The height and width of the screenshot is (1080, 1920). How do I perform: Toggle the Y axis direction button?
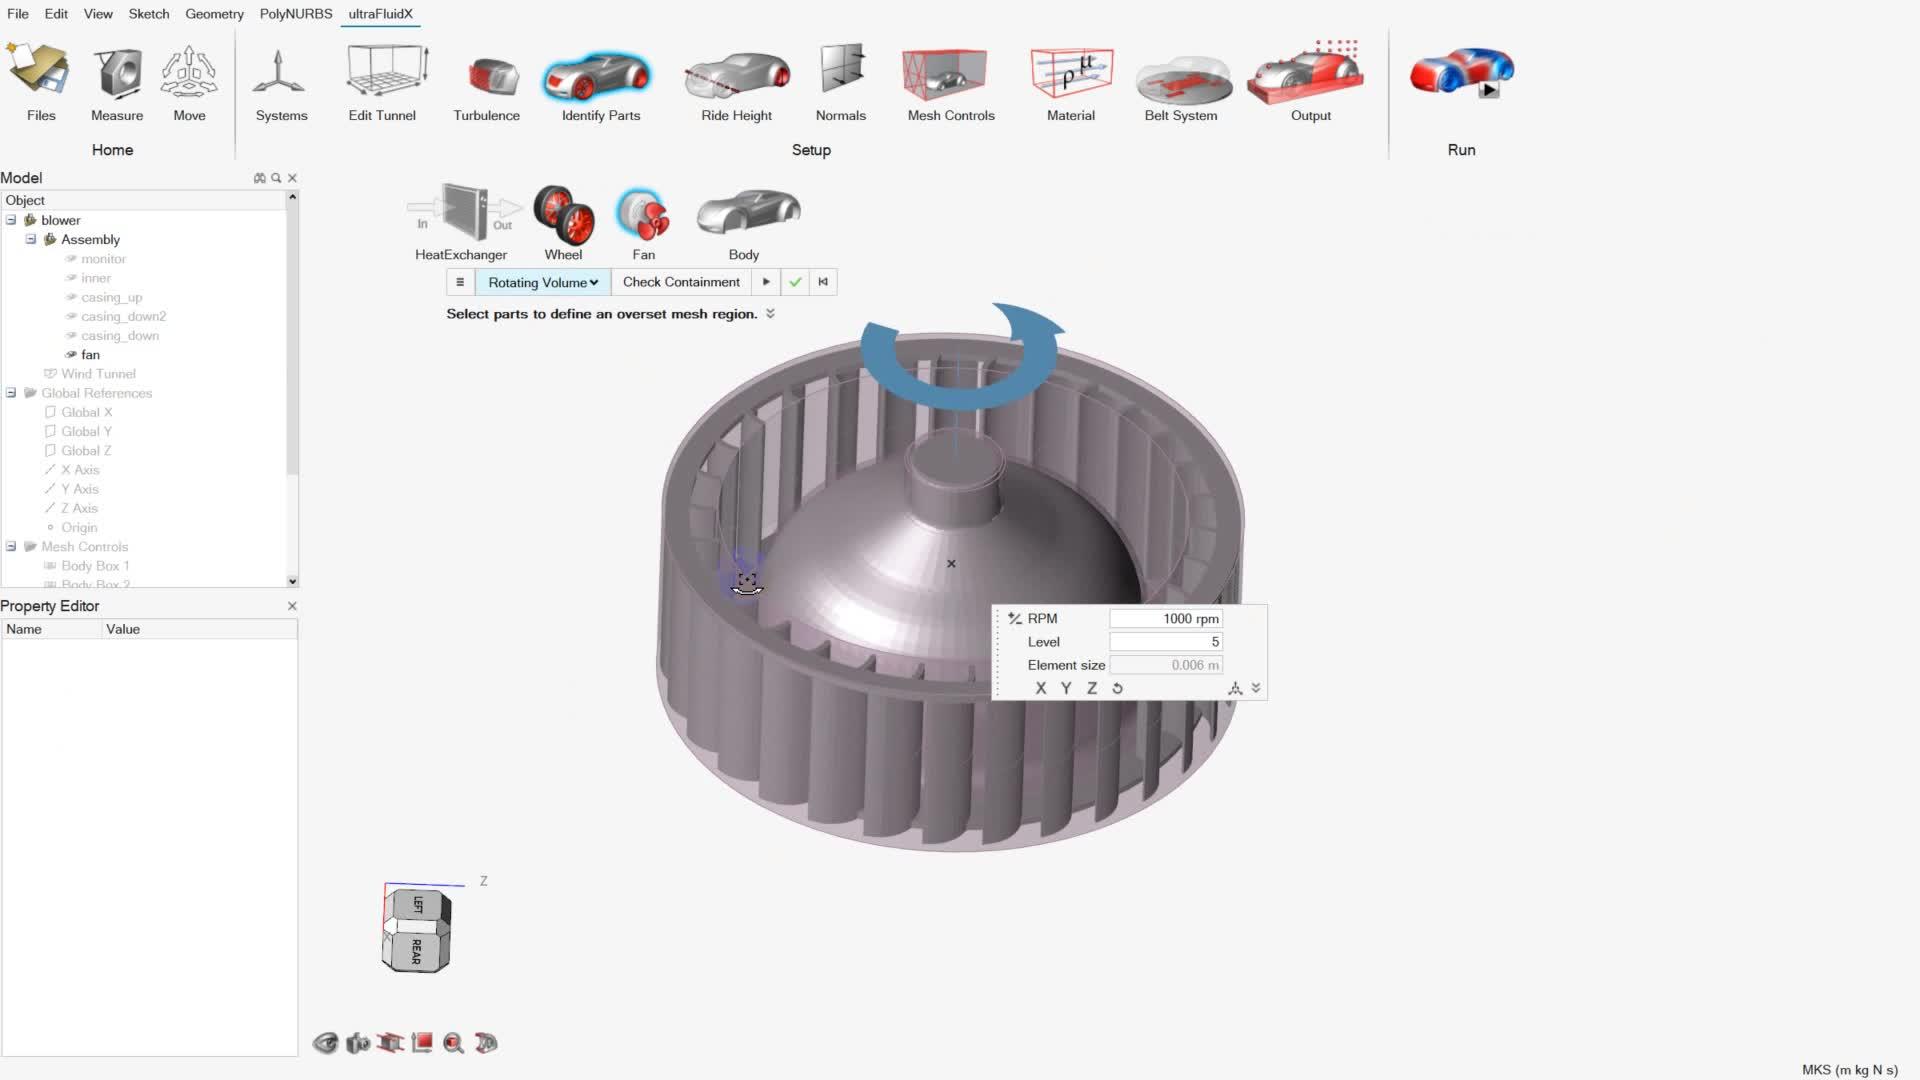pos(1066,688)
